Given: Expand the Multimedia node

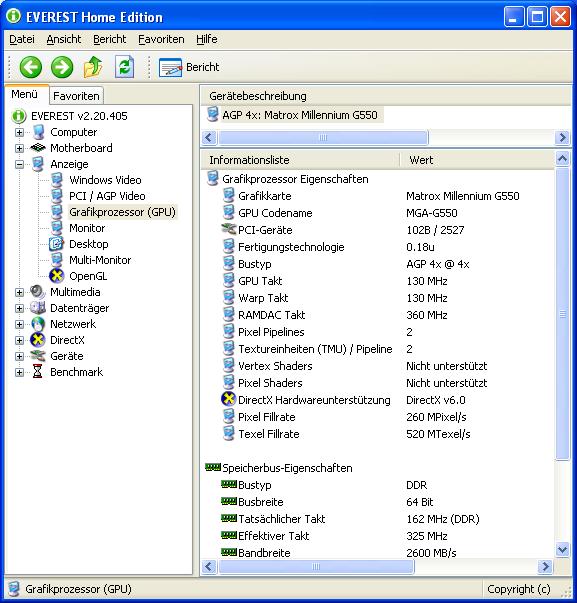Looking at the screenshot, I should coord(19,292).
